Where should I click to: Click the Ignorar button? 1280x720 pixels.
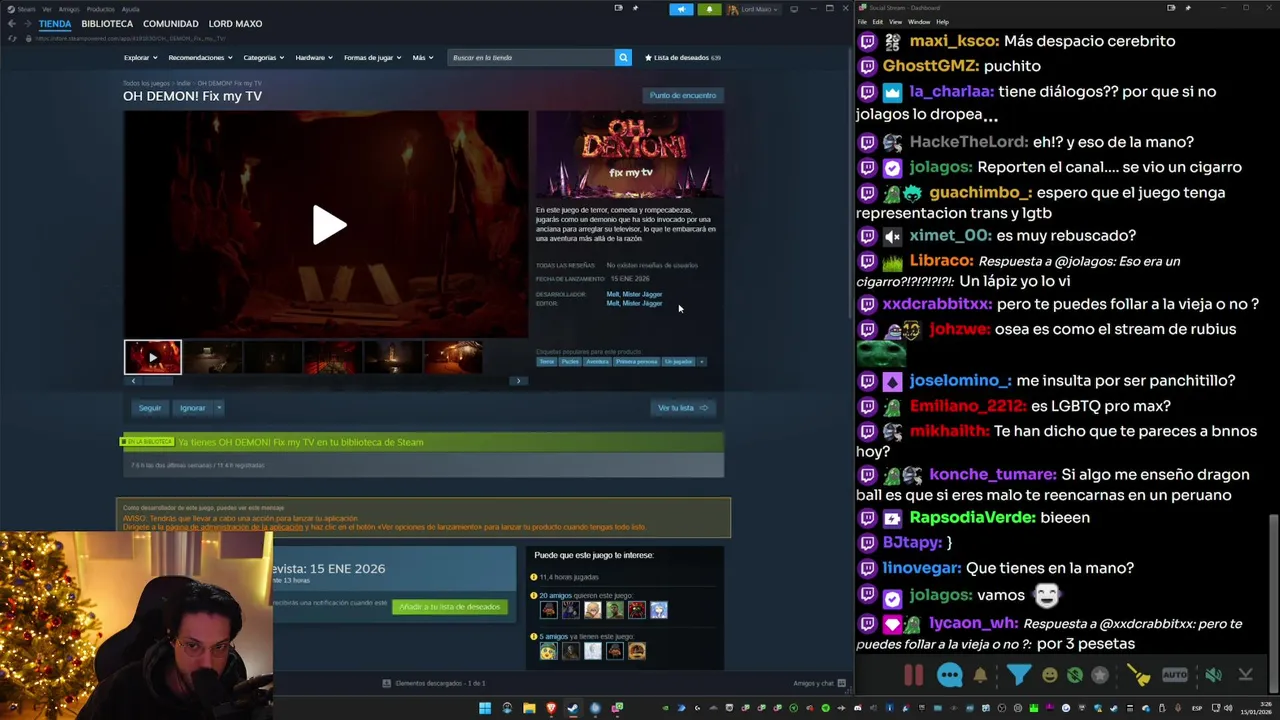click(x=192, y=408)
